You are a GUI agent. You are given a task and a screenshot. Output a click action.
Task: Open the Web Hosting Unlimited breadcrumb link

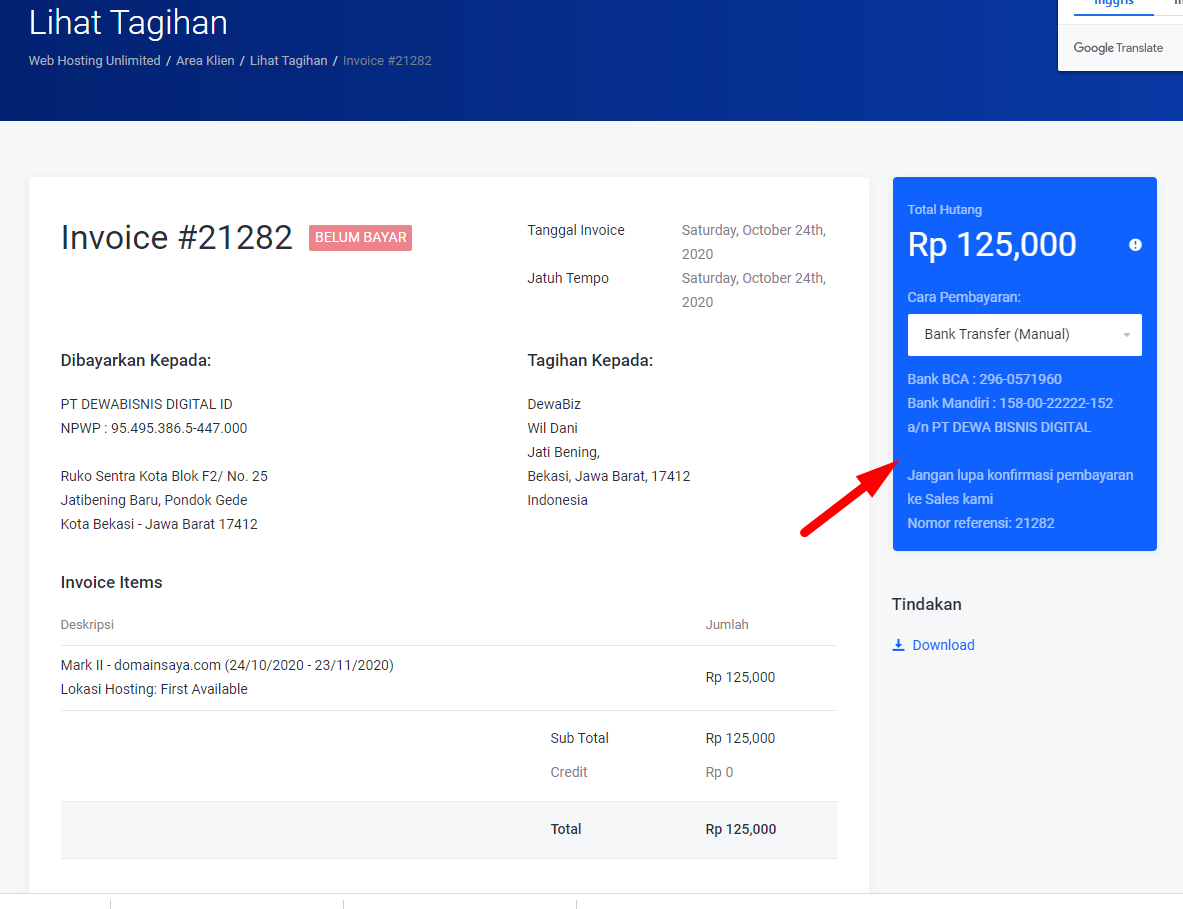(94, 61)
